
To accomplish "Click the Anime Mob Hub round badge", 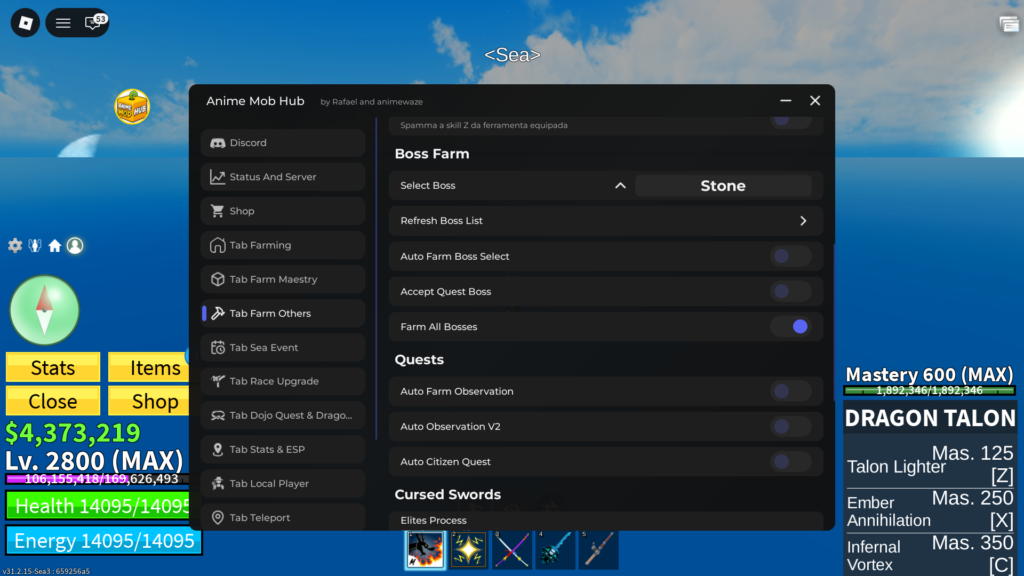I will click(132, 106).
